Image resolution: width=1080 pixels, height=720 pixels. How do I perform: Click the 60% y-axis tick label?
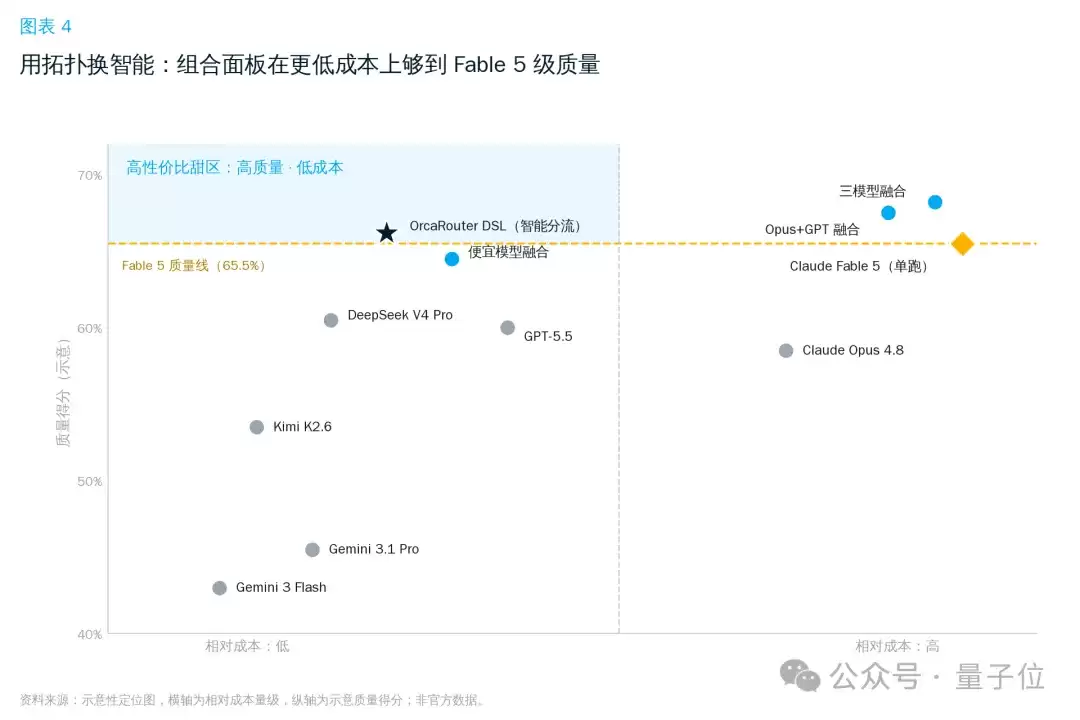pyautogui.click(x=90, y=329)
